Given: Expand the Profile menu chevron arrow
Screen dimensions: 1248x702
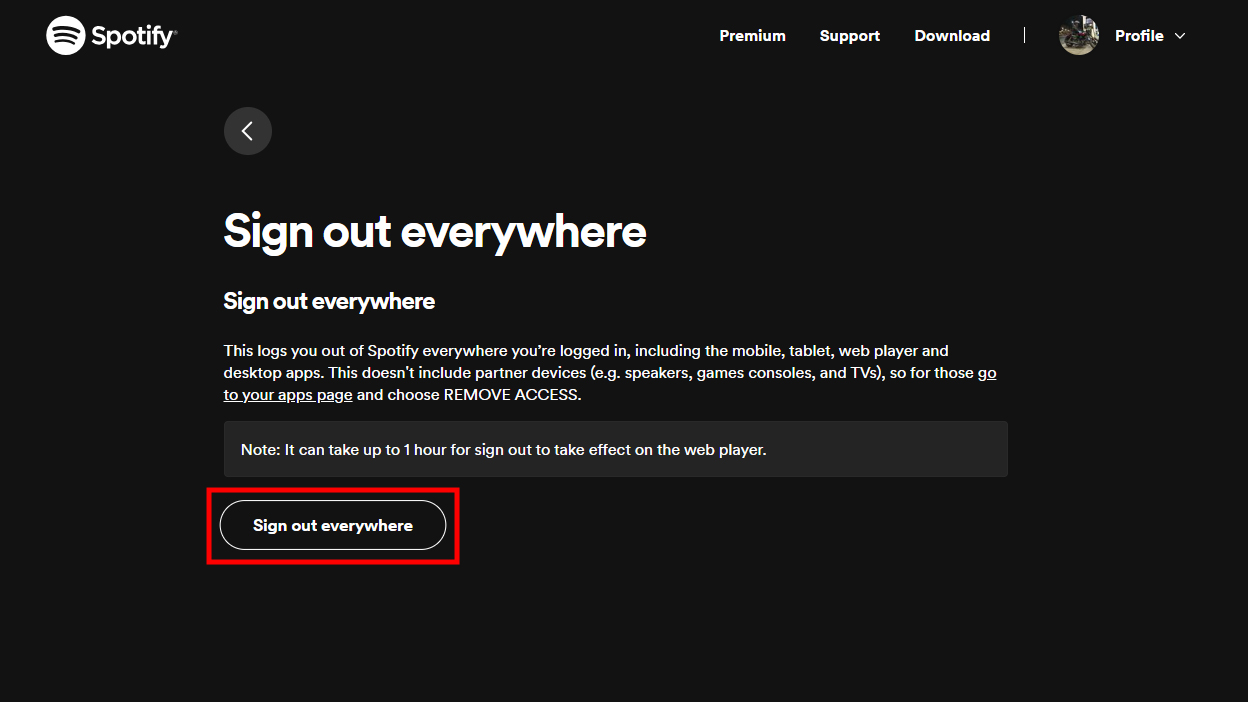Looking at the screenshot, I should coord(1180,36).
